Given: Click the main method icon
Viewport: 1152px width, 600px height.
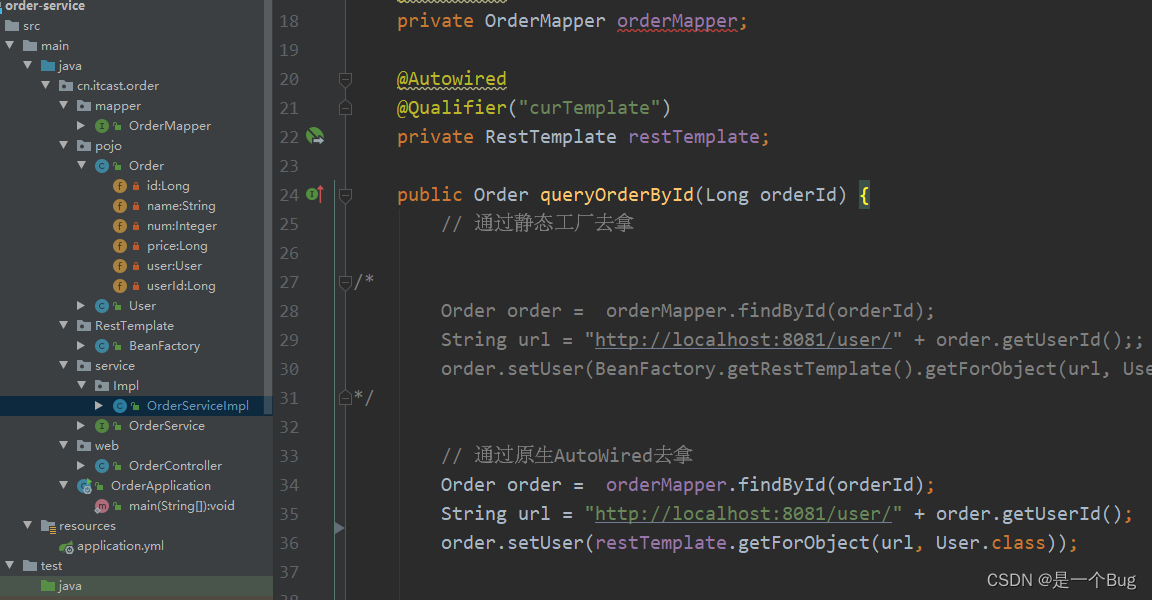Looking at the screenshot, I should coord(102,505).
